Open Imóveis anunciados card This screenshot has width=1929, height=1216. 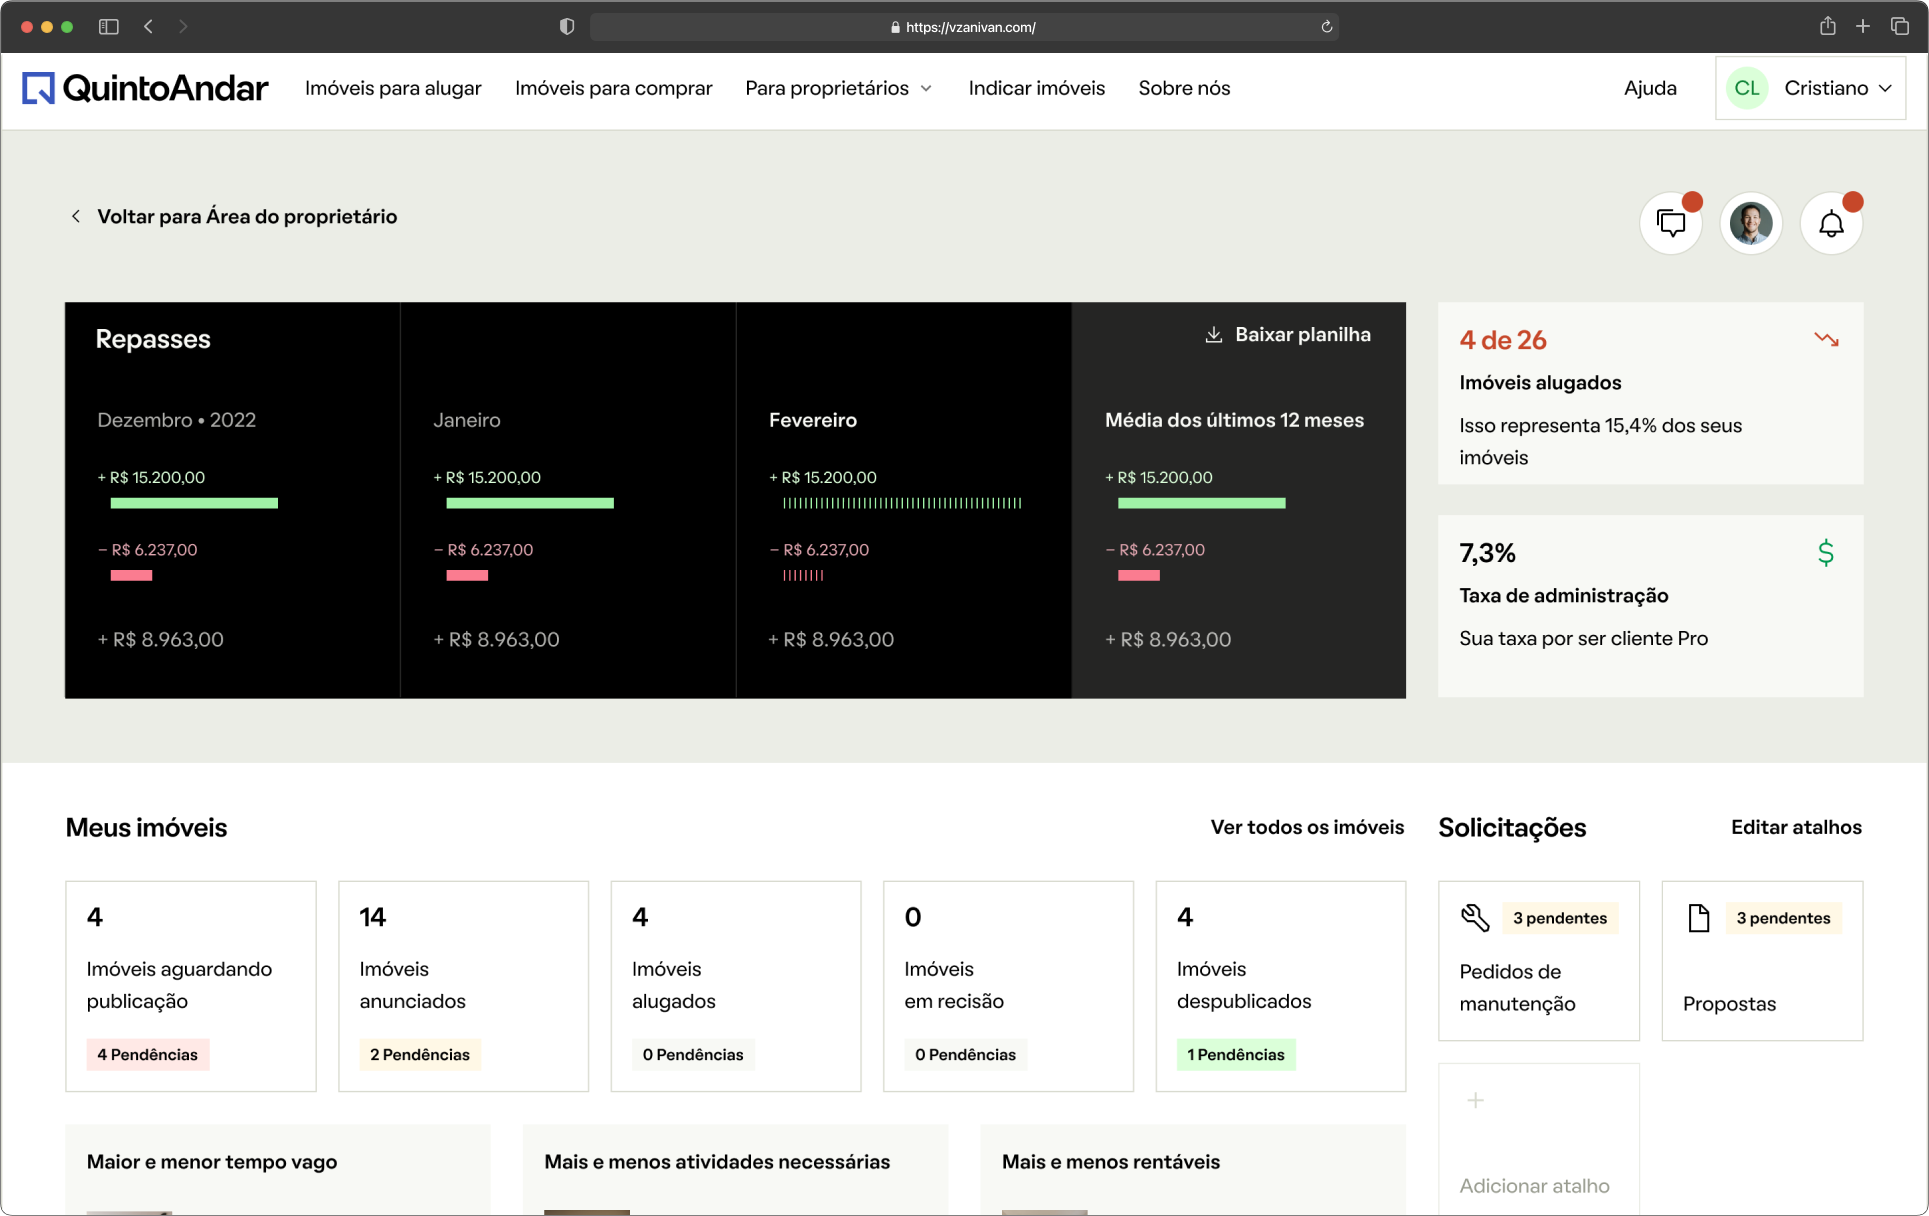click(x=463, y=986)
